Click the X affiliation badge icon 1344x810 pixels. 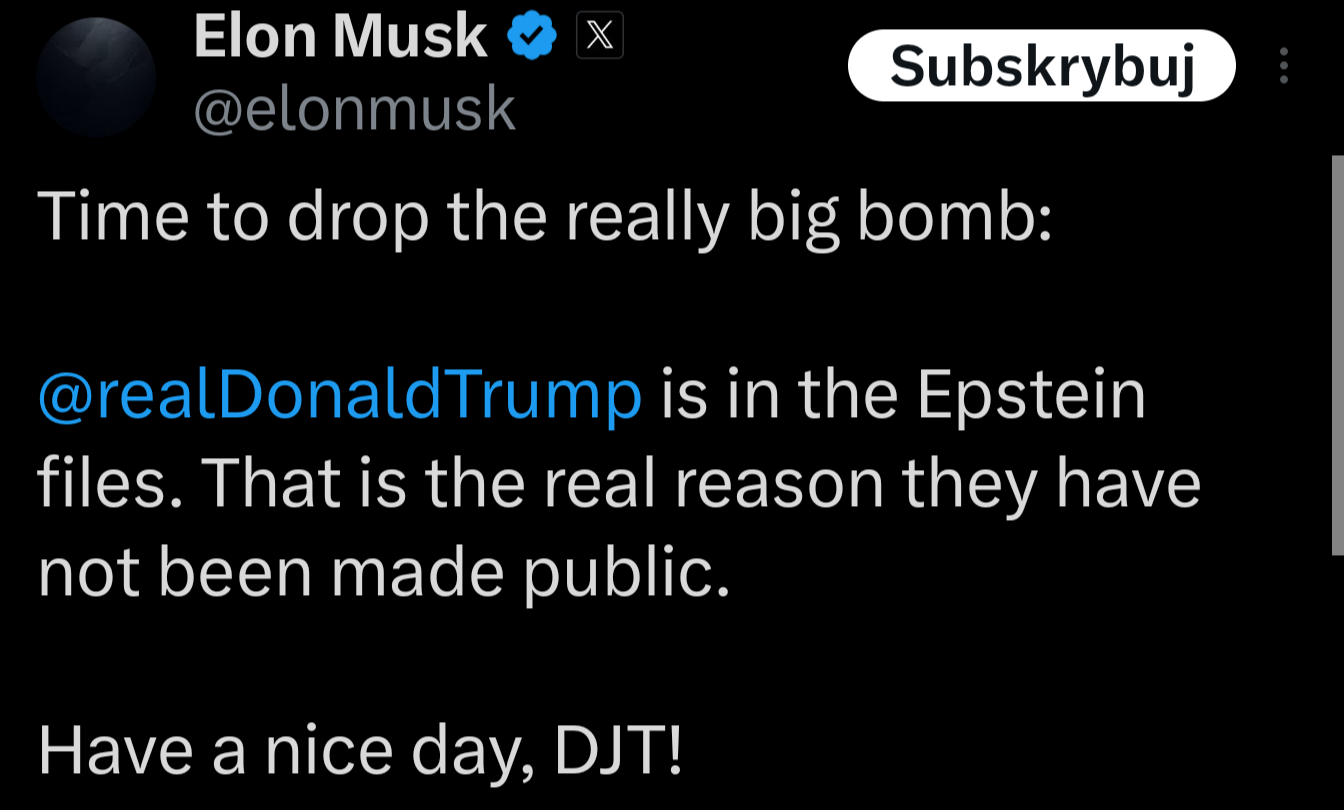(600, 39)
